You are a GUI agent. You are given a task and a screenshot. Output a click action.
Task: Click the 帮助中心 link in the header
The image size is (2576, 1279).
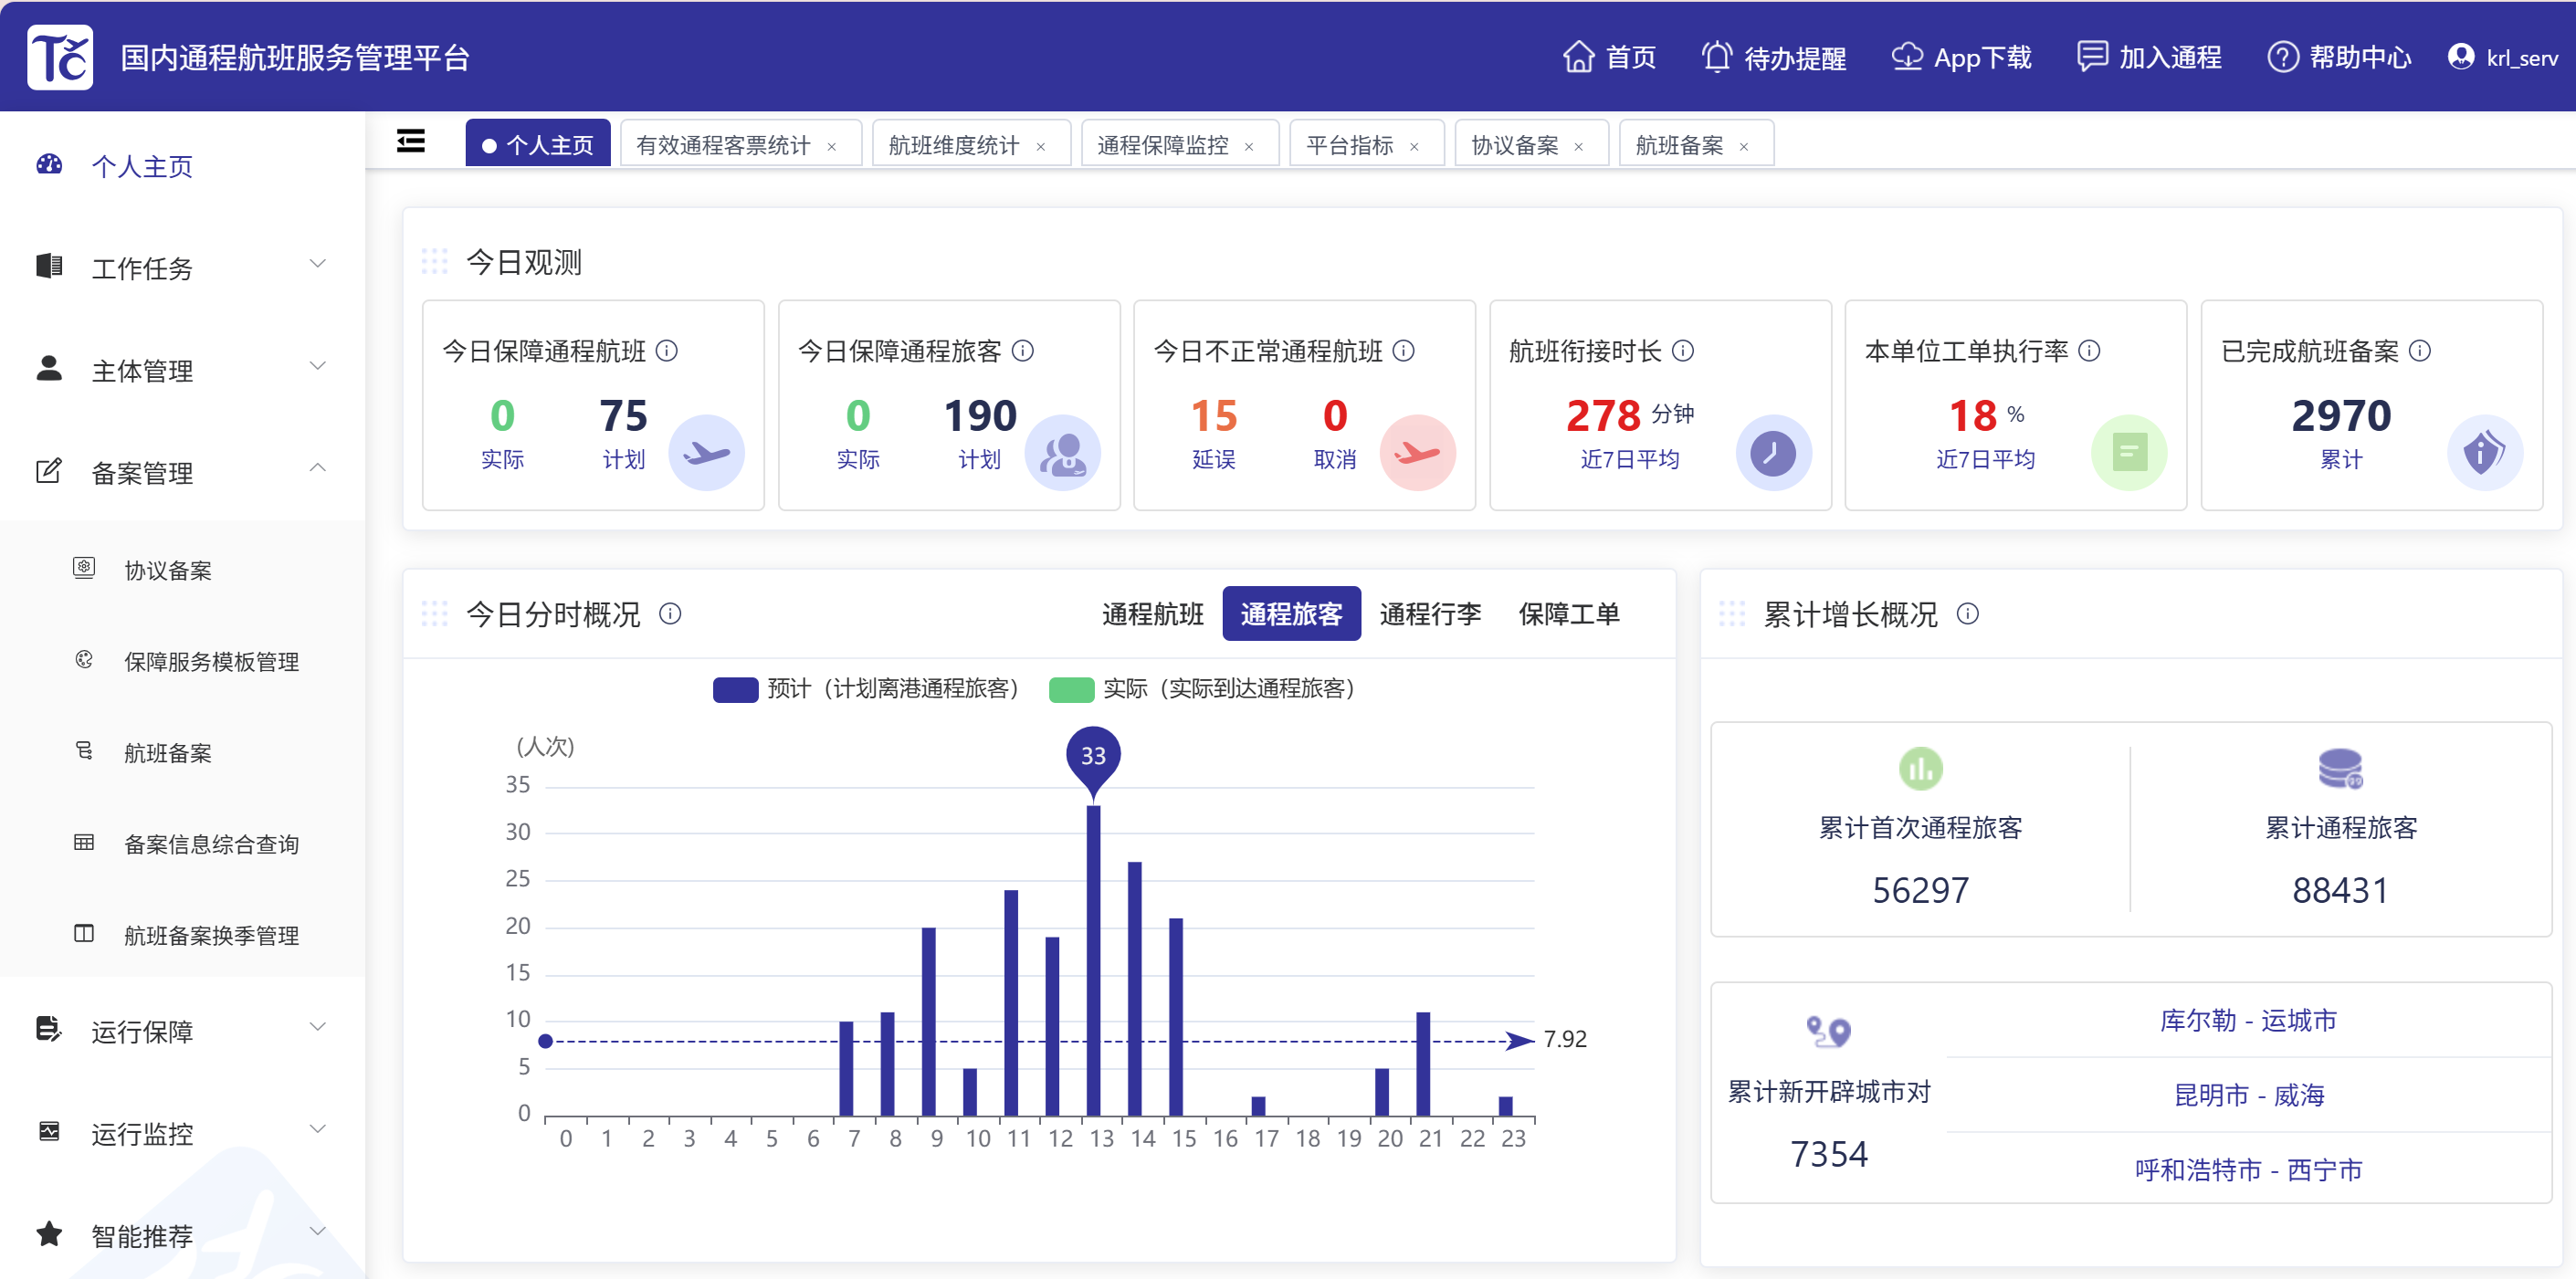(x=2358, y=57)
